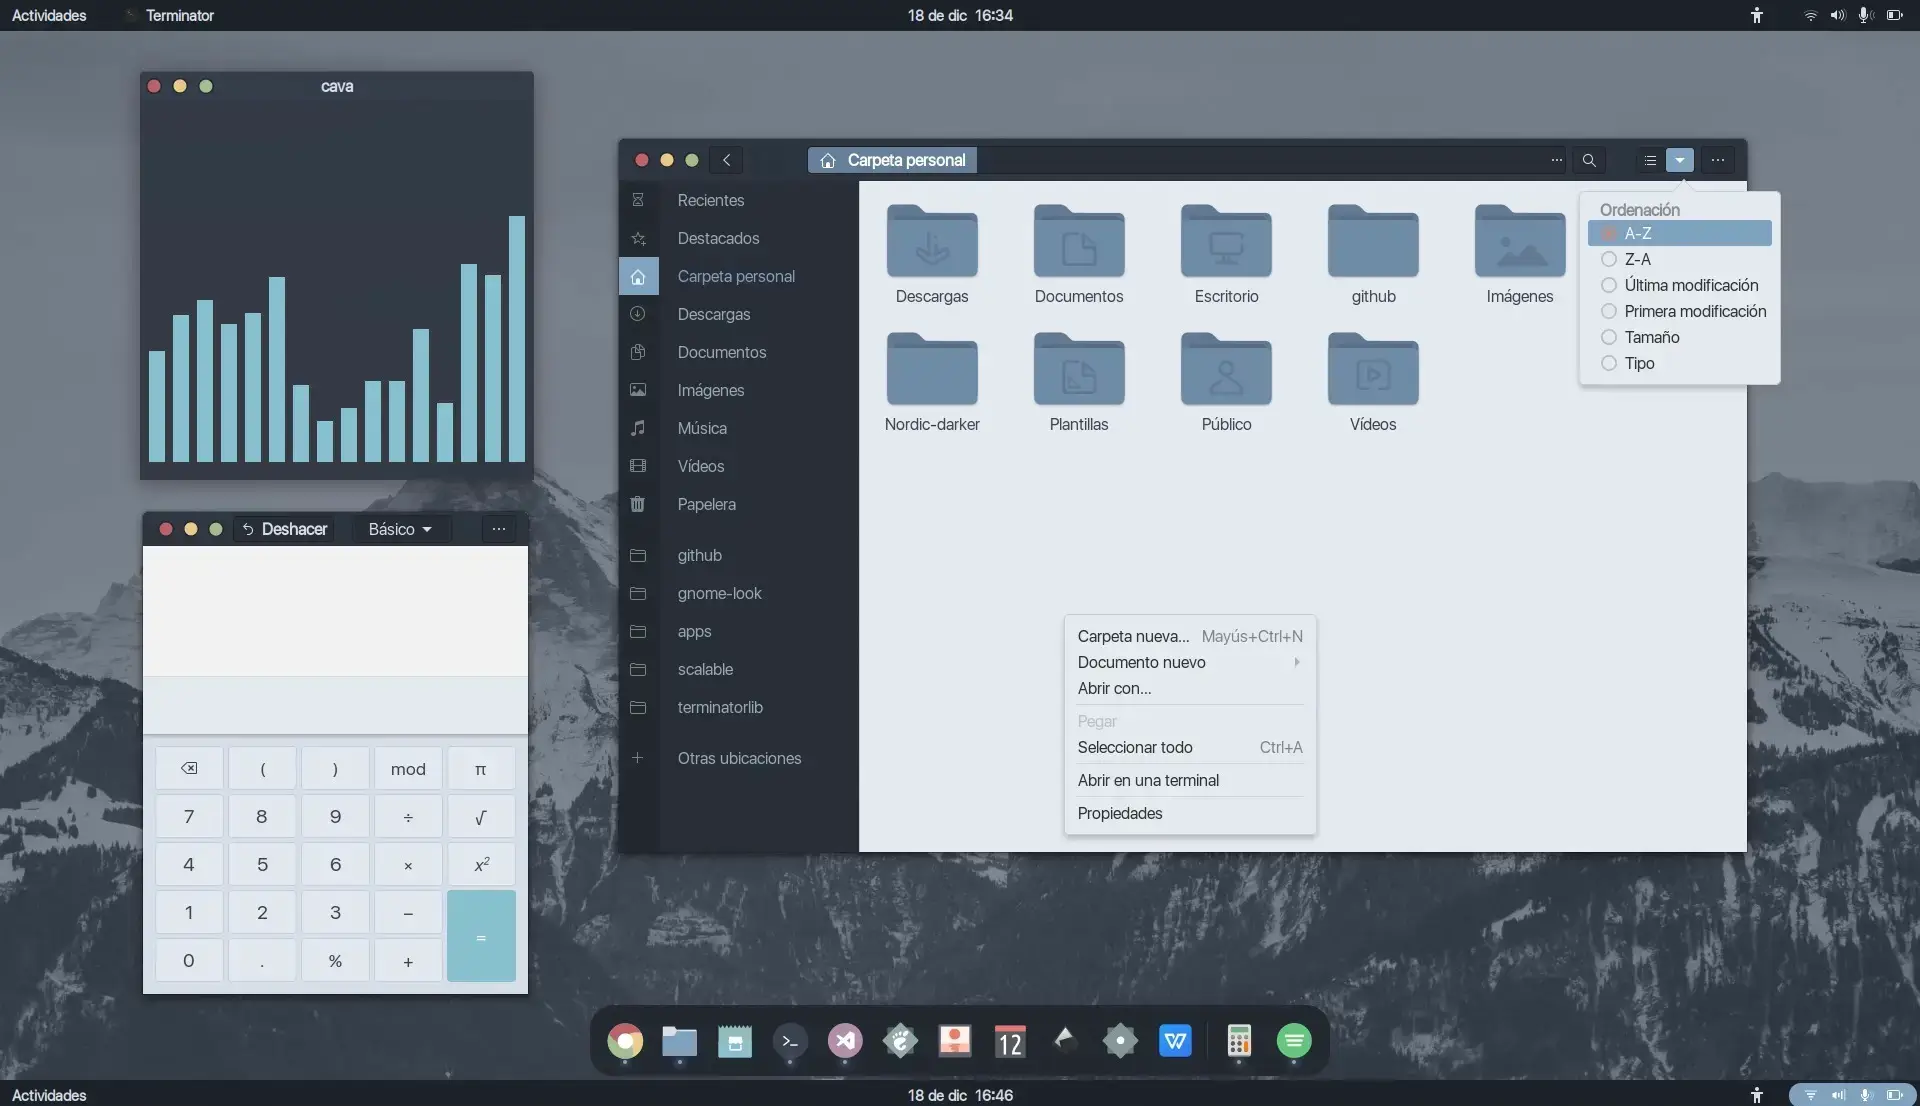Open the terminal app from the dock
Viewport: 1920px width, 1106px height.
[x=789, y=1040]
